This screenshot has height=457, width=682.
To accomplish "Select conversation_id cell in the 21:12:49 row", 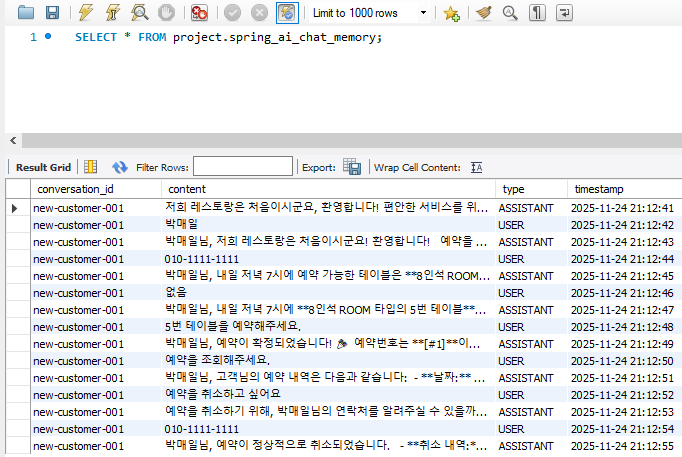I will pos(96,344).
